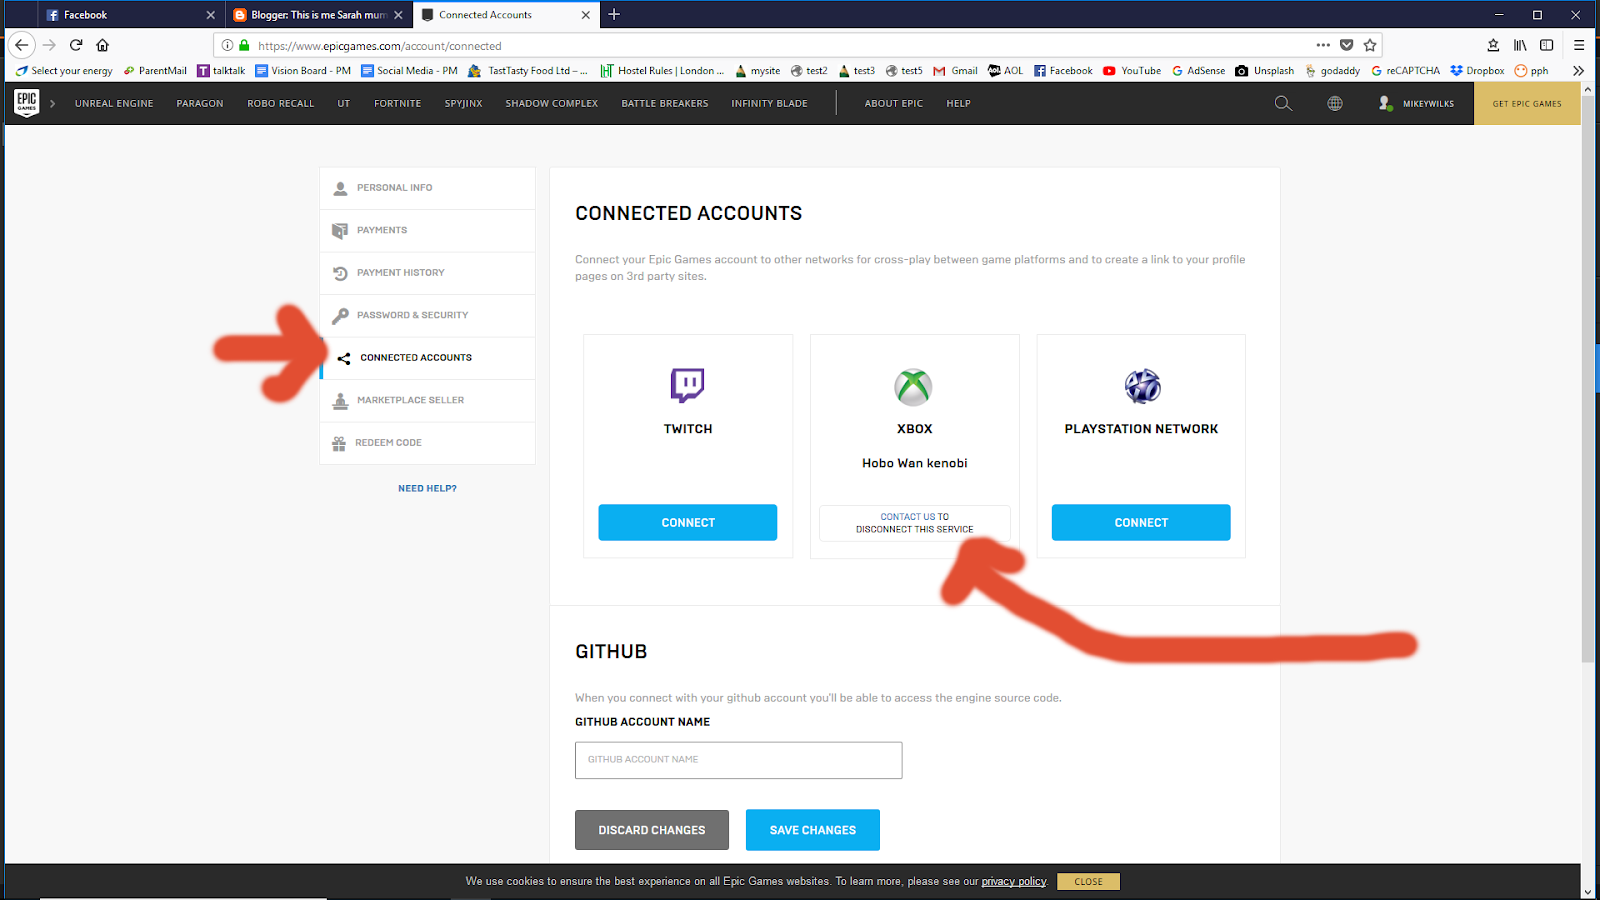The width and height of the screenshot is (1600, 900).
Task: Open the Payment History section
Action: pos(427,273)
